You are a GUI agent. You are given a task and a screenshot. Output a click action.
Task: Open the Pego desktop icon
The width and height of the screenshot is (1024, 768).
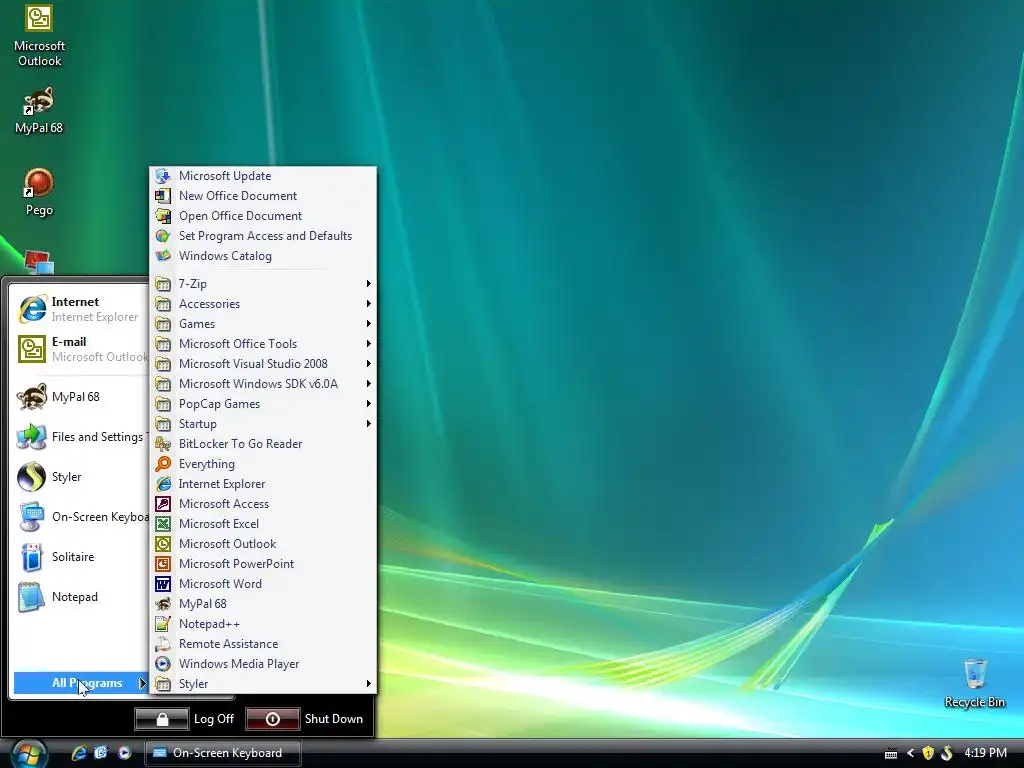click(x=39, y=192)
